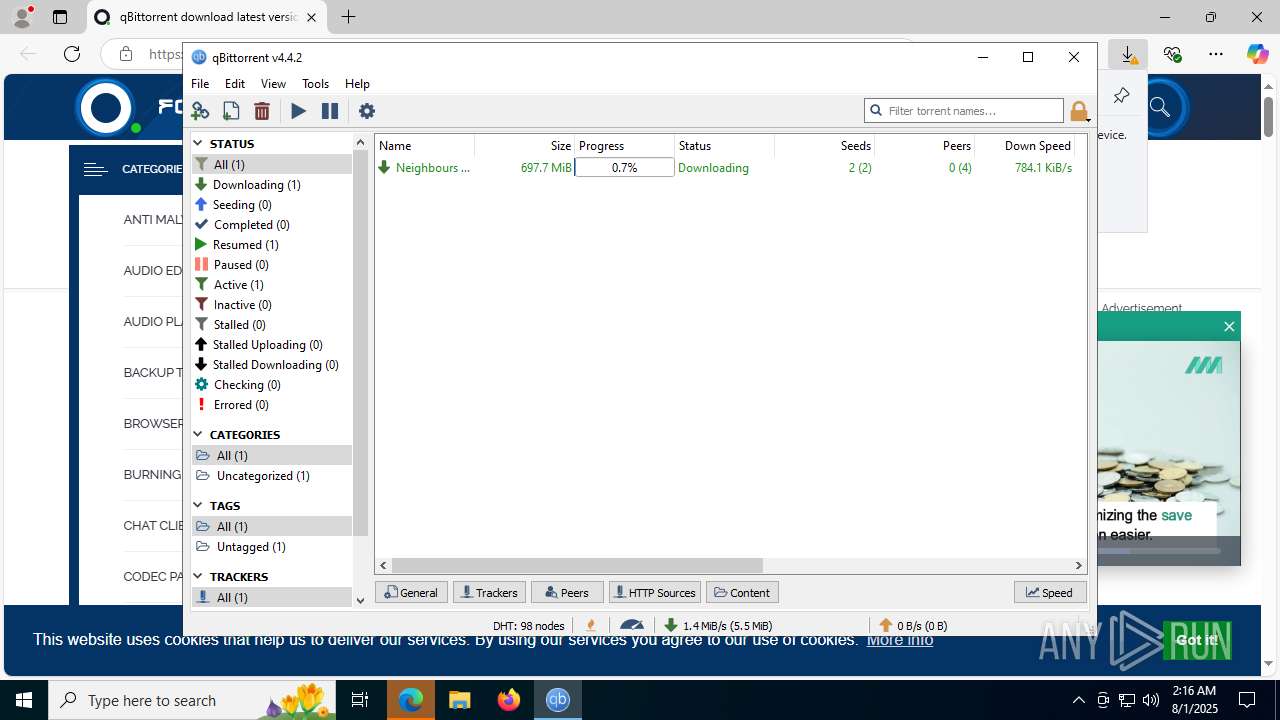Filter by Stalled Downloading (0)

coord(272,364)
